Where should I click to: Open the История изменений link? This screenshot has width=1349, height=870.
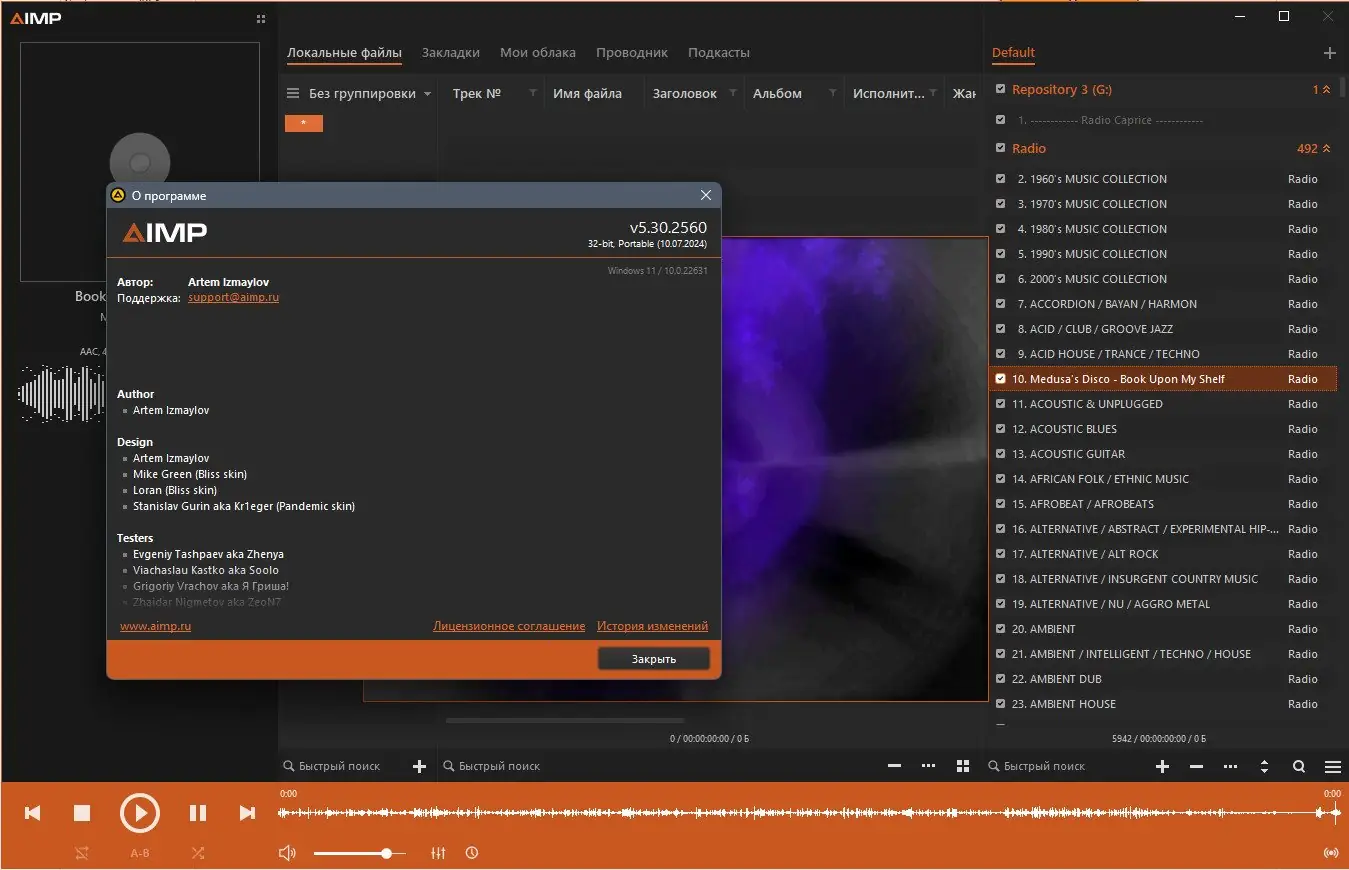(652, 626)
